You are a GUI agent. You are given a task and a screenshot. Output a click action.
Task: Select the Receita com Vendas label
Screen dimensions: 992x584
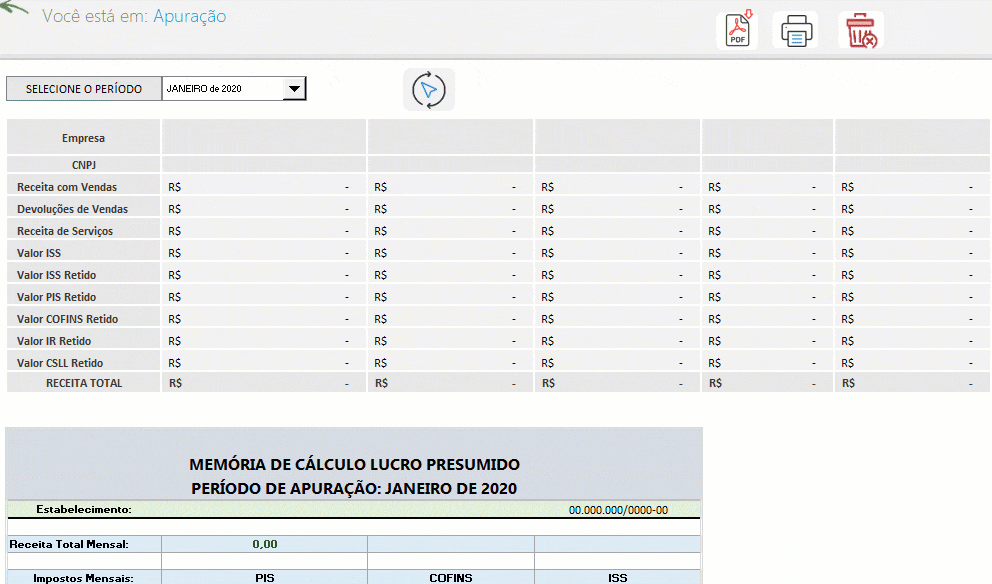[x=67, y=187]
